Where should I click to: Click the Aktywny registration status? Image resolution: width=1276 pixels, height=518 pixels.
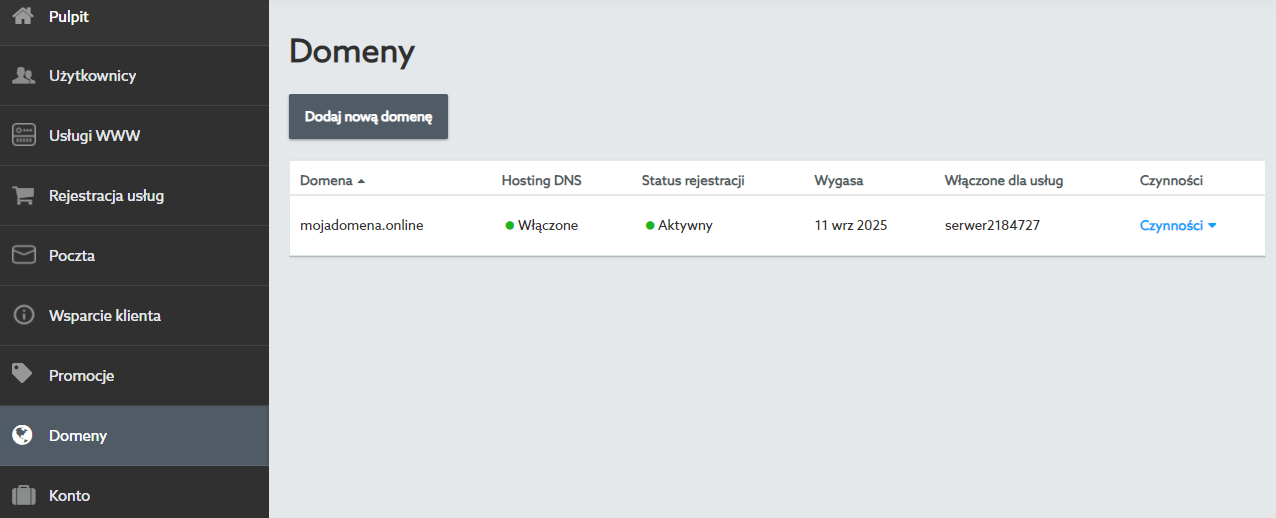point(684,226)
